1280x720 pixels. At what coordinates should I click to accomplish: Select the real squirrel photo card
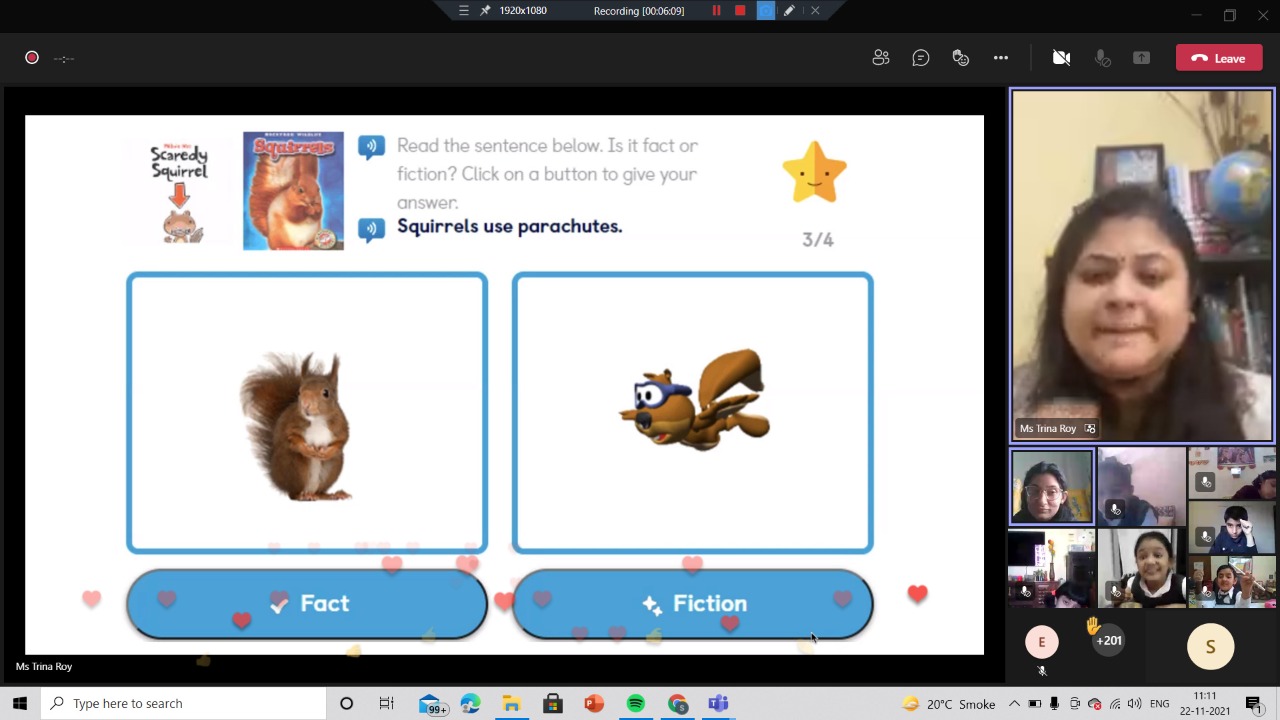click(x=307, y=413)
